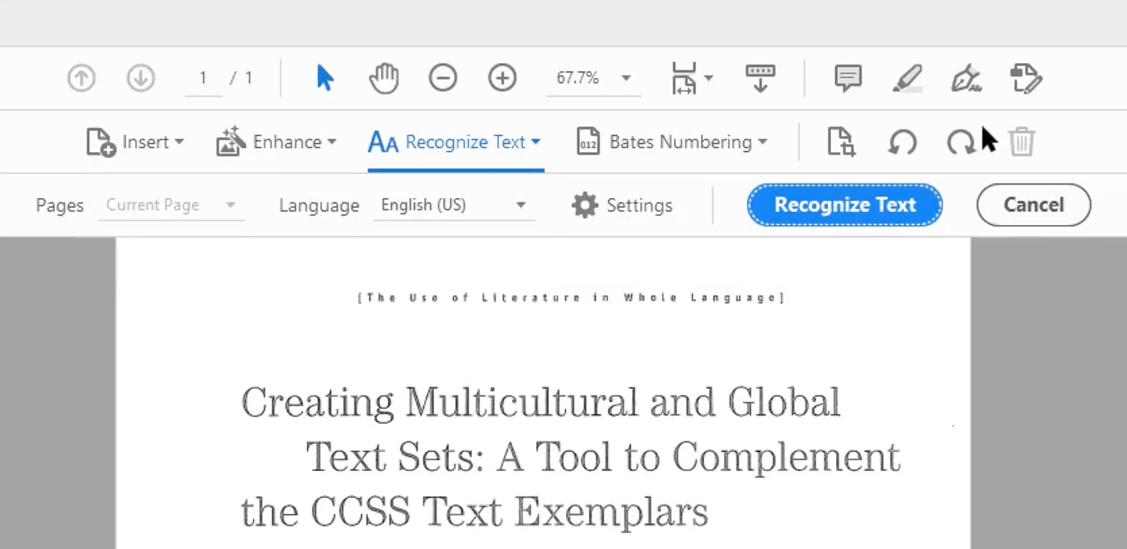Image resolution: width=1127 pixels, height=549 pixels.
Task: Activate the arrow Selection tool
Action: tap(325, 78)
